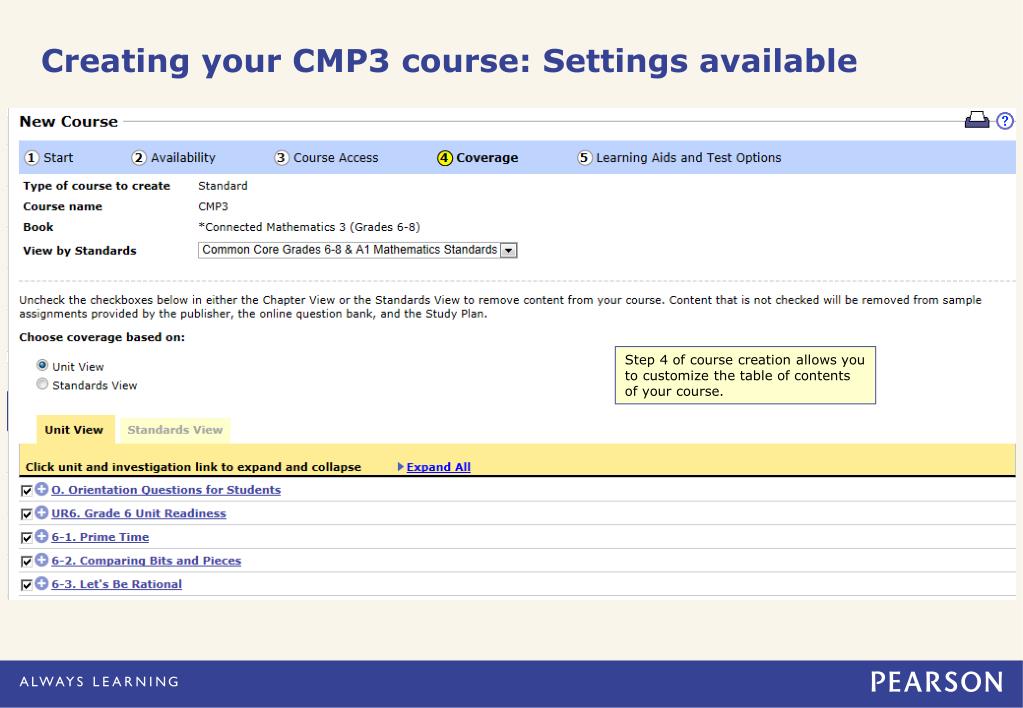Screen dimensions: 1023x708
Task: Expand 6-2 Comparing Bits and Pieces plus icon
Action: [42, 560]
